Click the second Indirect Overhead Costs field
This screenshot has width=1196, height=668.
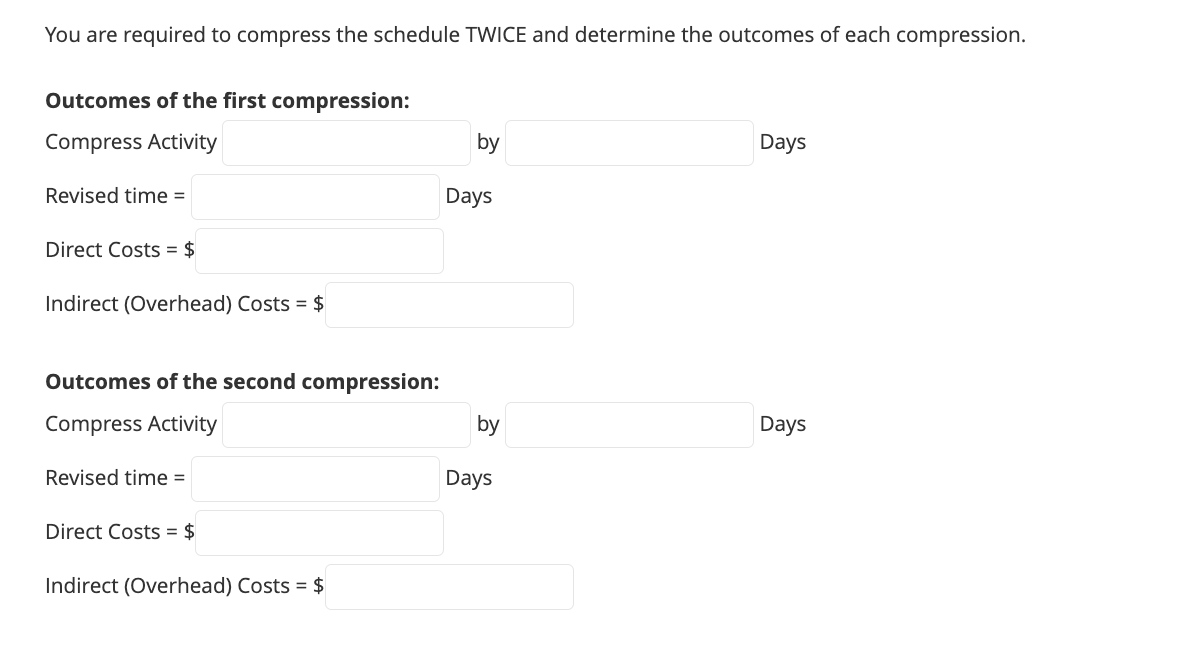click(449, 586)
